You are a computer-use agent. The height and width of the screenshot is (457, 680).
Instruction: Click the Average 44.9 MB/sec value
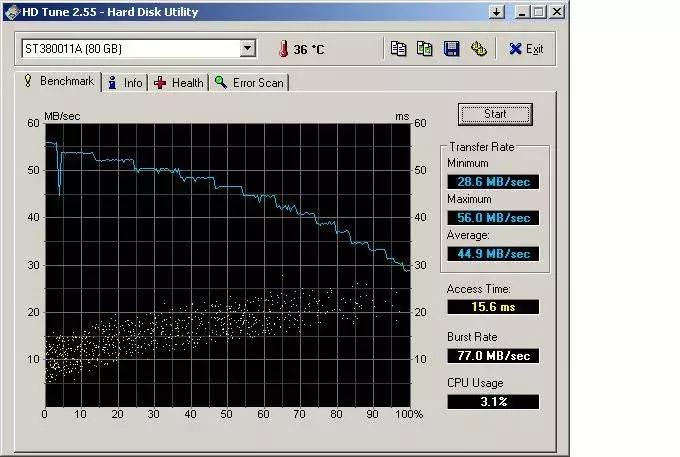pyautogui.click(x=493, y=254)
